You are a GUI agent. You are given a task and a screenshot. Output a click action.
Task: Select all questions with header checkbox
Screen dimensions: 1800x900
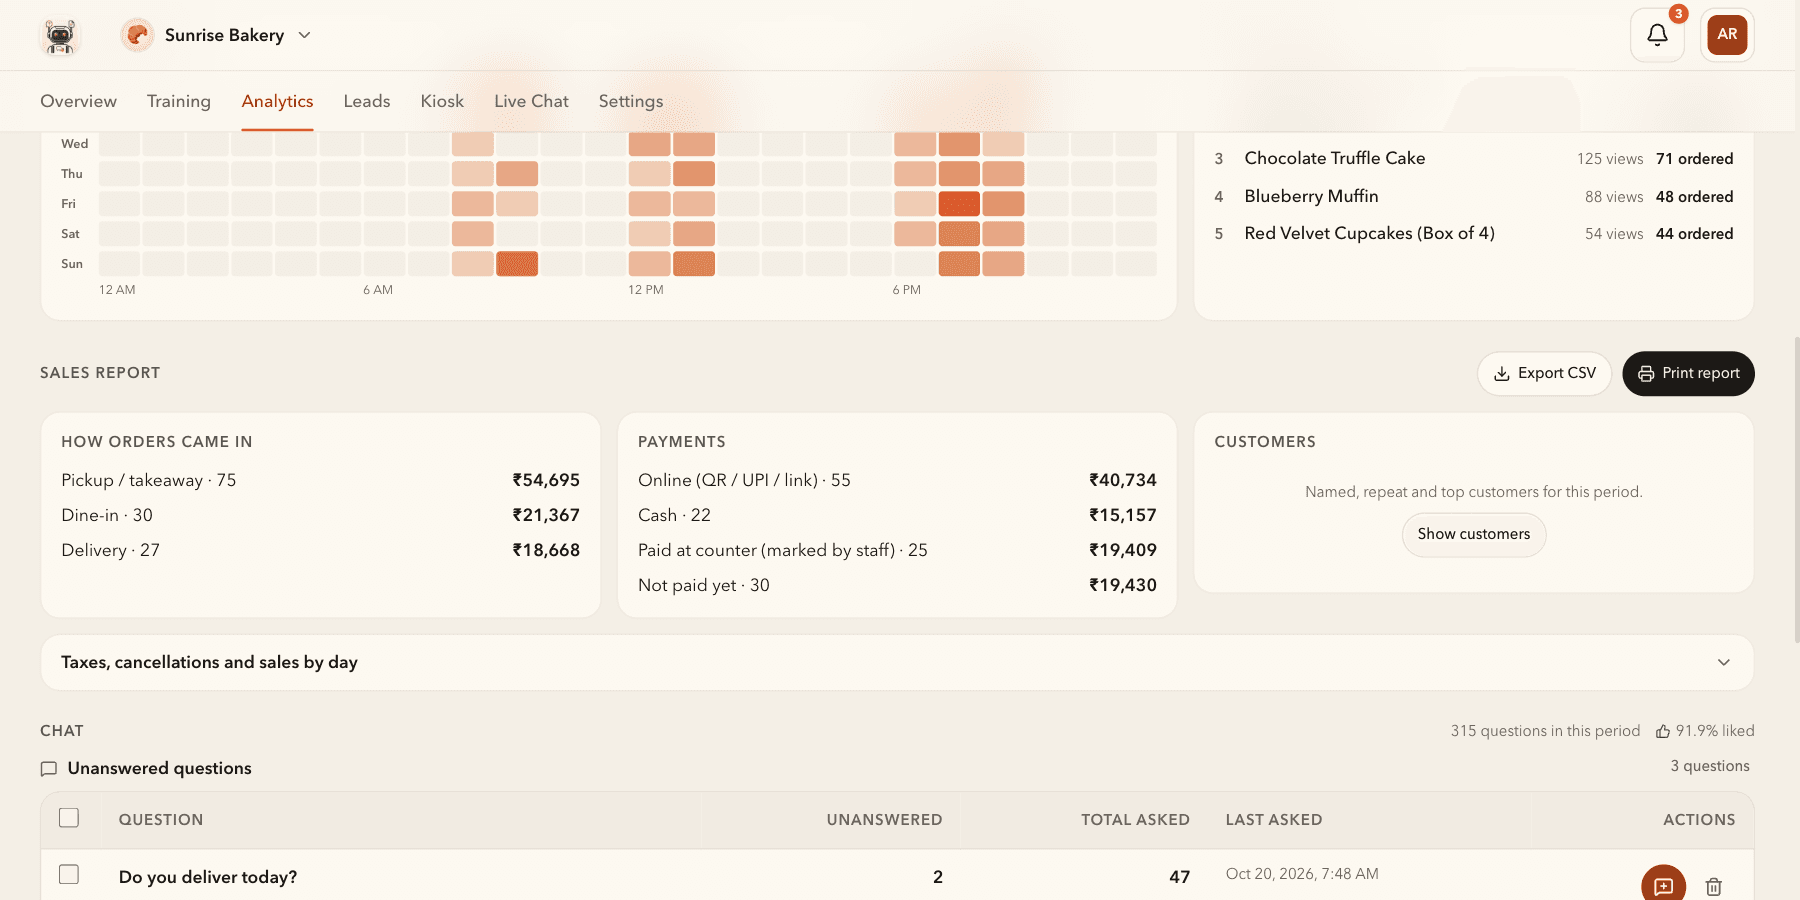point(69,818)
